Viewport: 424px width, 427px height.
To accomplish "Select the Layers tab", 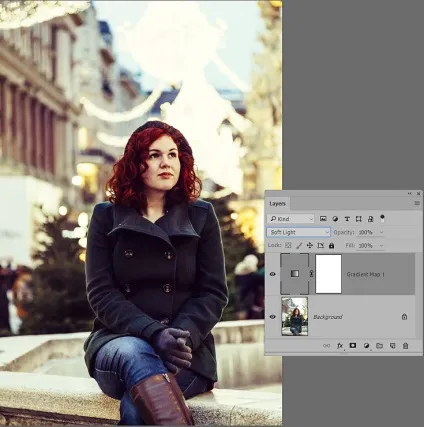I will point(277,204).
